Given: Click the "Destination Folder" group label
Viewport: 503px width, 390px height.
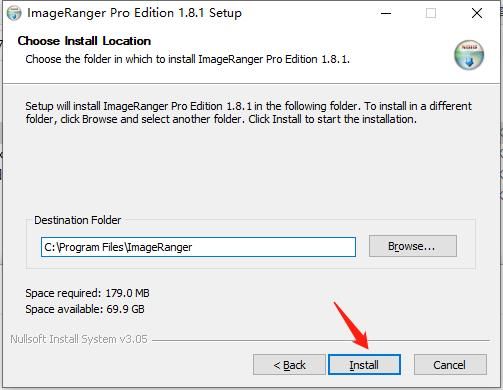Looking at the screenshot, I should [78, 220].
